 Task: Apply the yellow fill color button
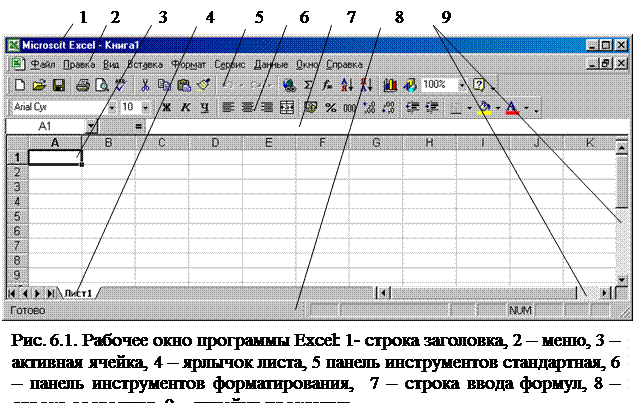(x=484, y=107)
